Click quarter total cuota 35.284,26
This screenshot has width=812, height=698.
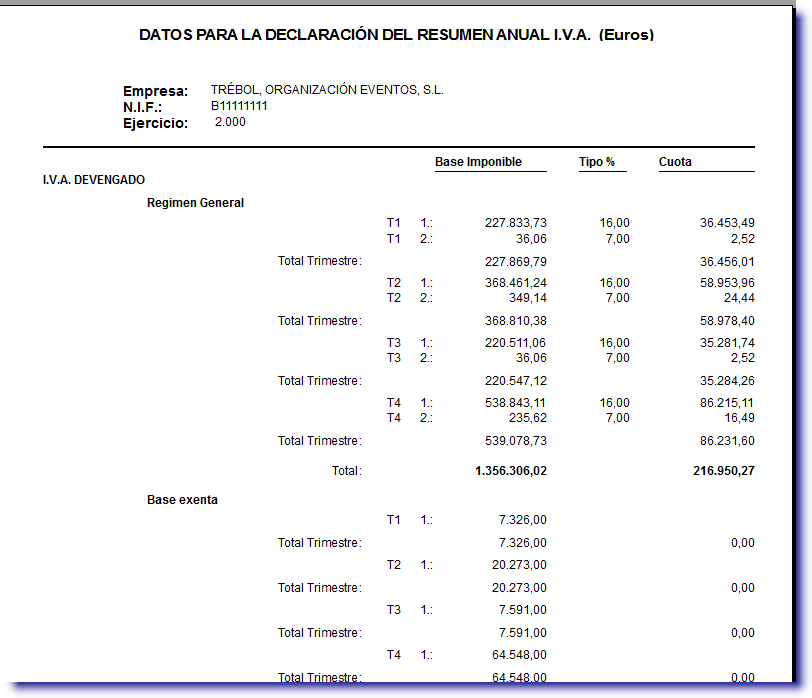coord(727,381)
